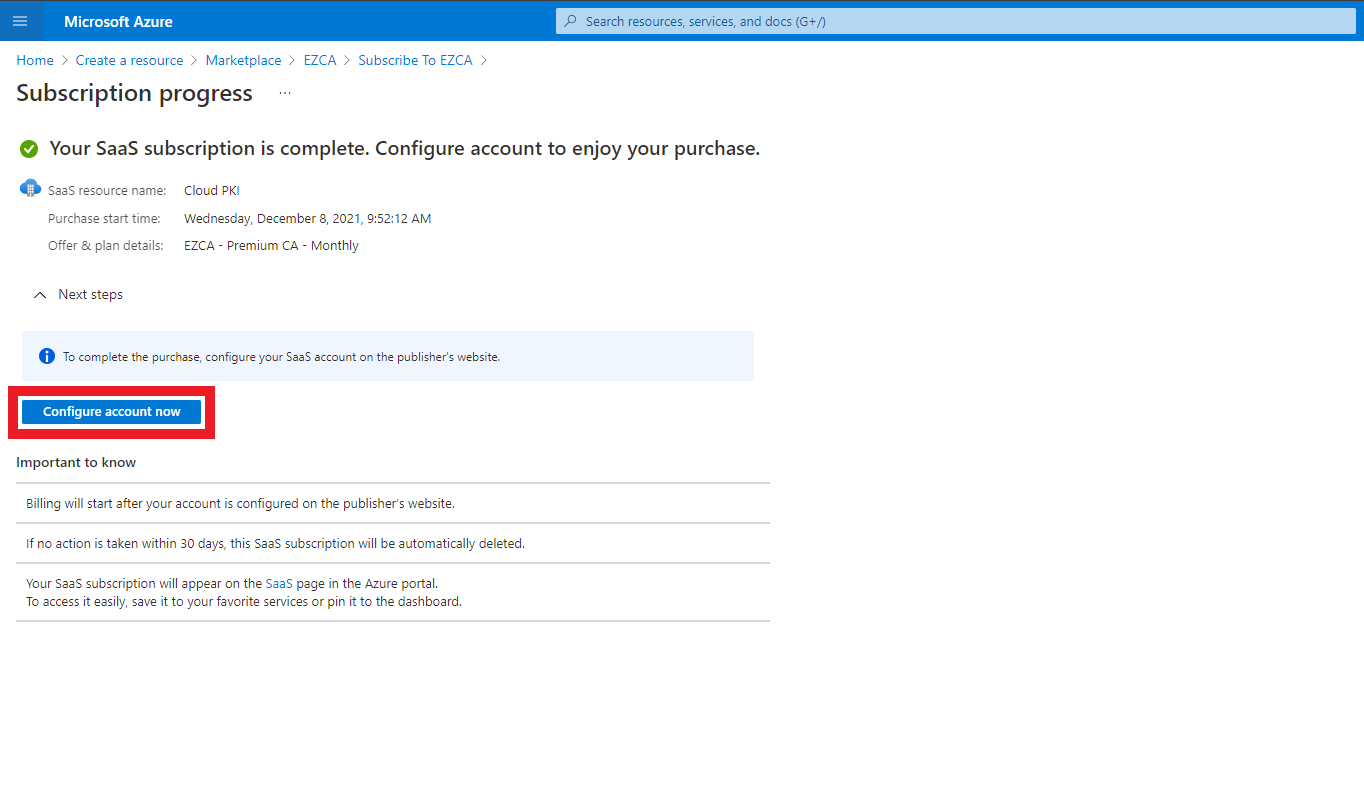Open EZCA breadcrumb link
This screenshot has height=785, width=1364.
[320, 60]
